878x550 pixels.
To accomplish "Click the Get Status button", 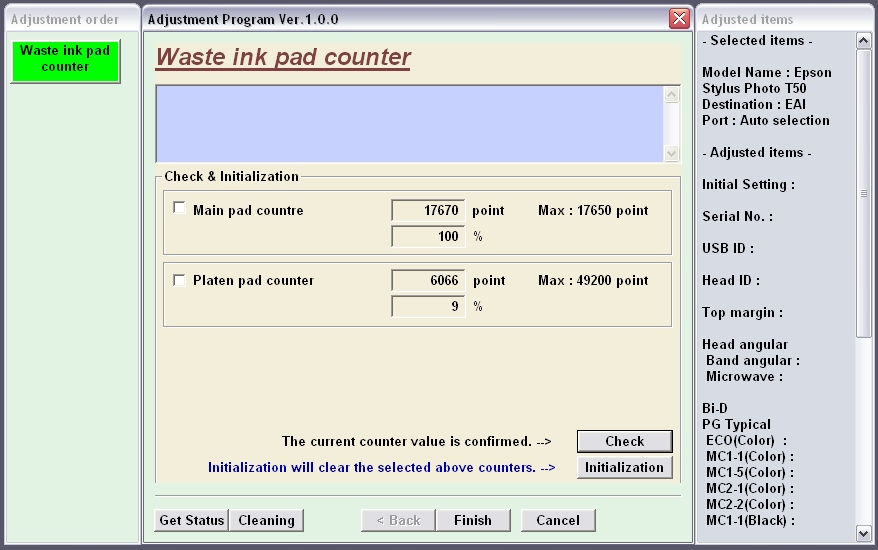I will pyautogui.click(x=192, y=520).
